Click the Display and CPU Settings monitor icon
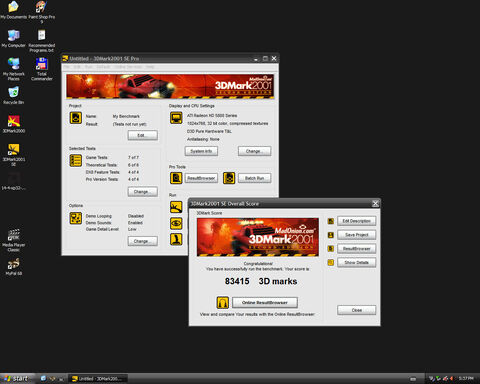Viewport: 480px width, 384px height. click(176, 118)
